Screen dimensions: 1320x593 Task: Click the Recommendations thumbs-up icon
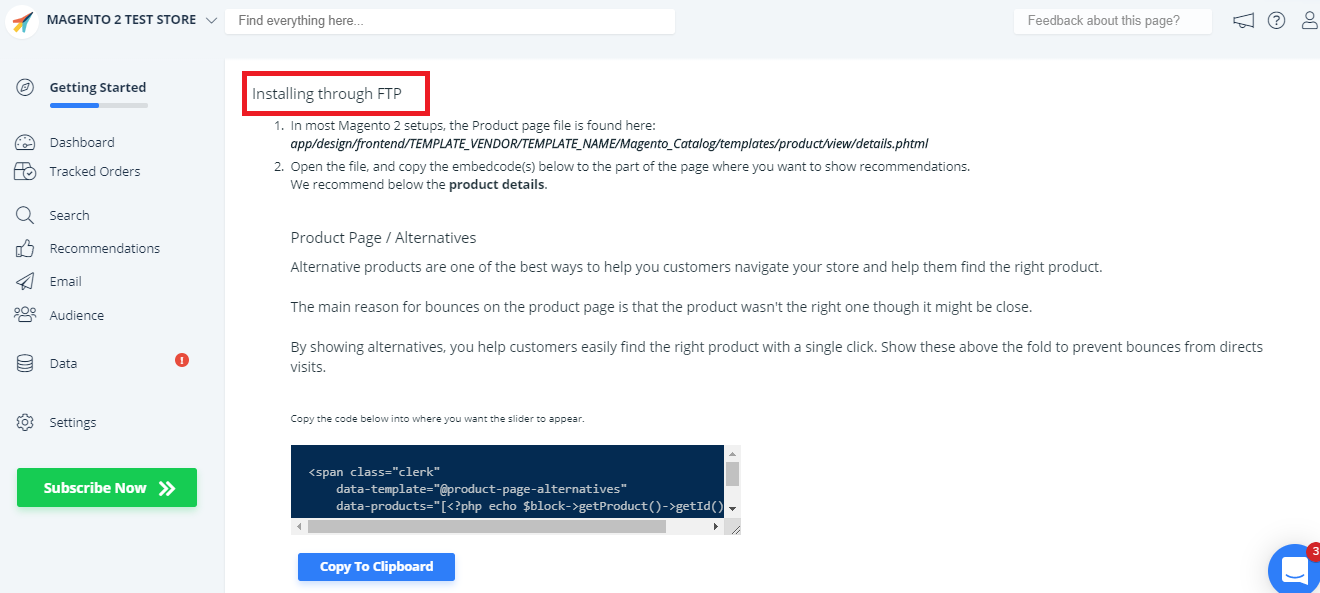pos(25,249)
